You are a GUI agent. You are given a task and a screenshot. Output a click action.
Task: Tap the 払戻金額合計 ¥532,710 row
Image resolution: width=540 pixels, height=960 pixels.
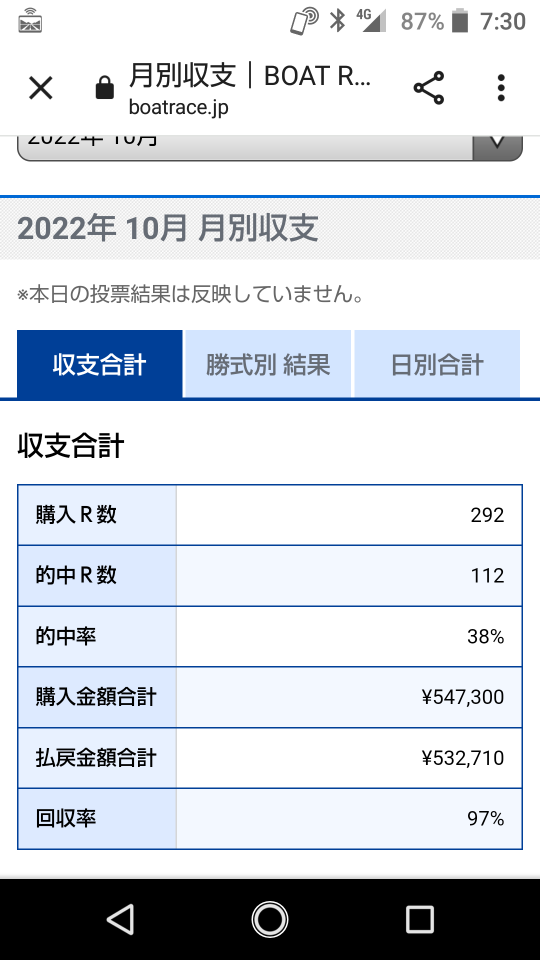coord(269,758)
